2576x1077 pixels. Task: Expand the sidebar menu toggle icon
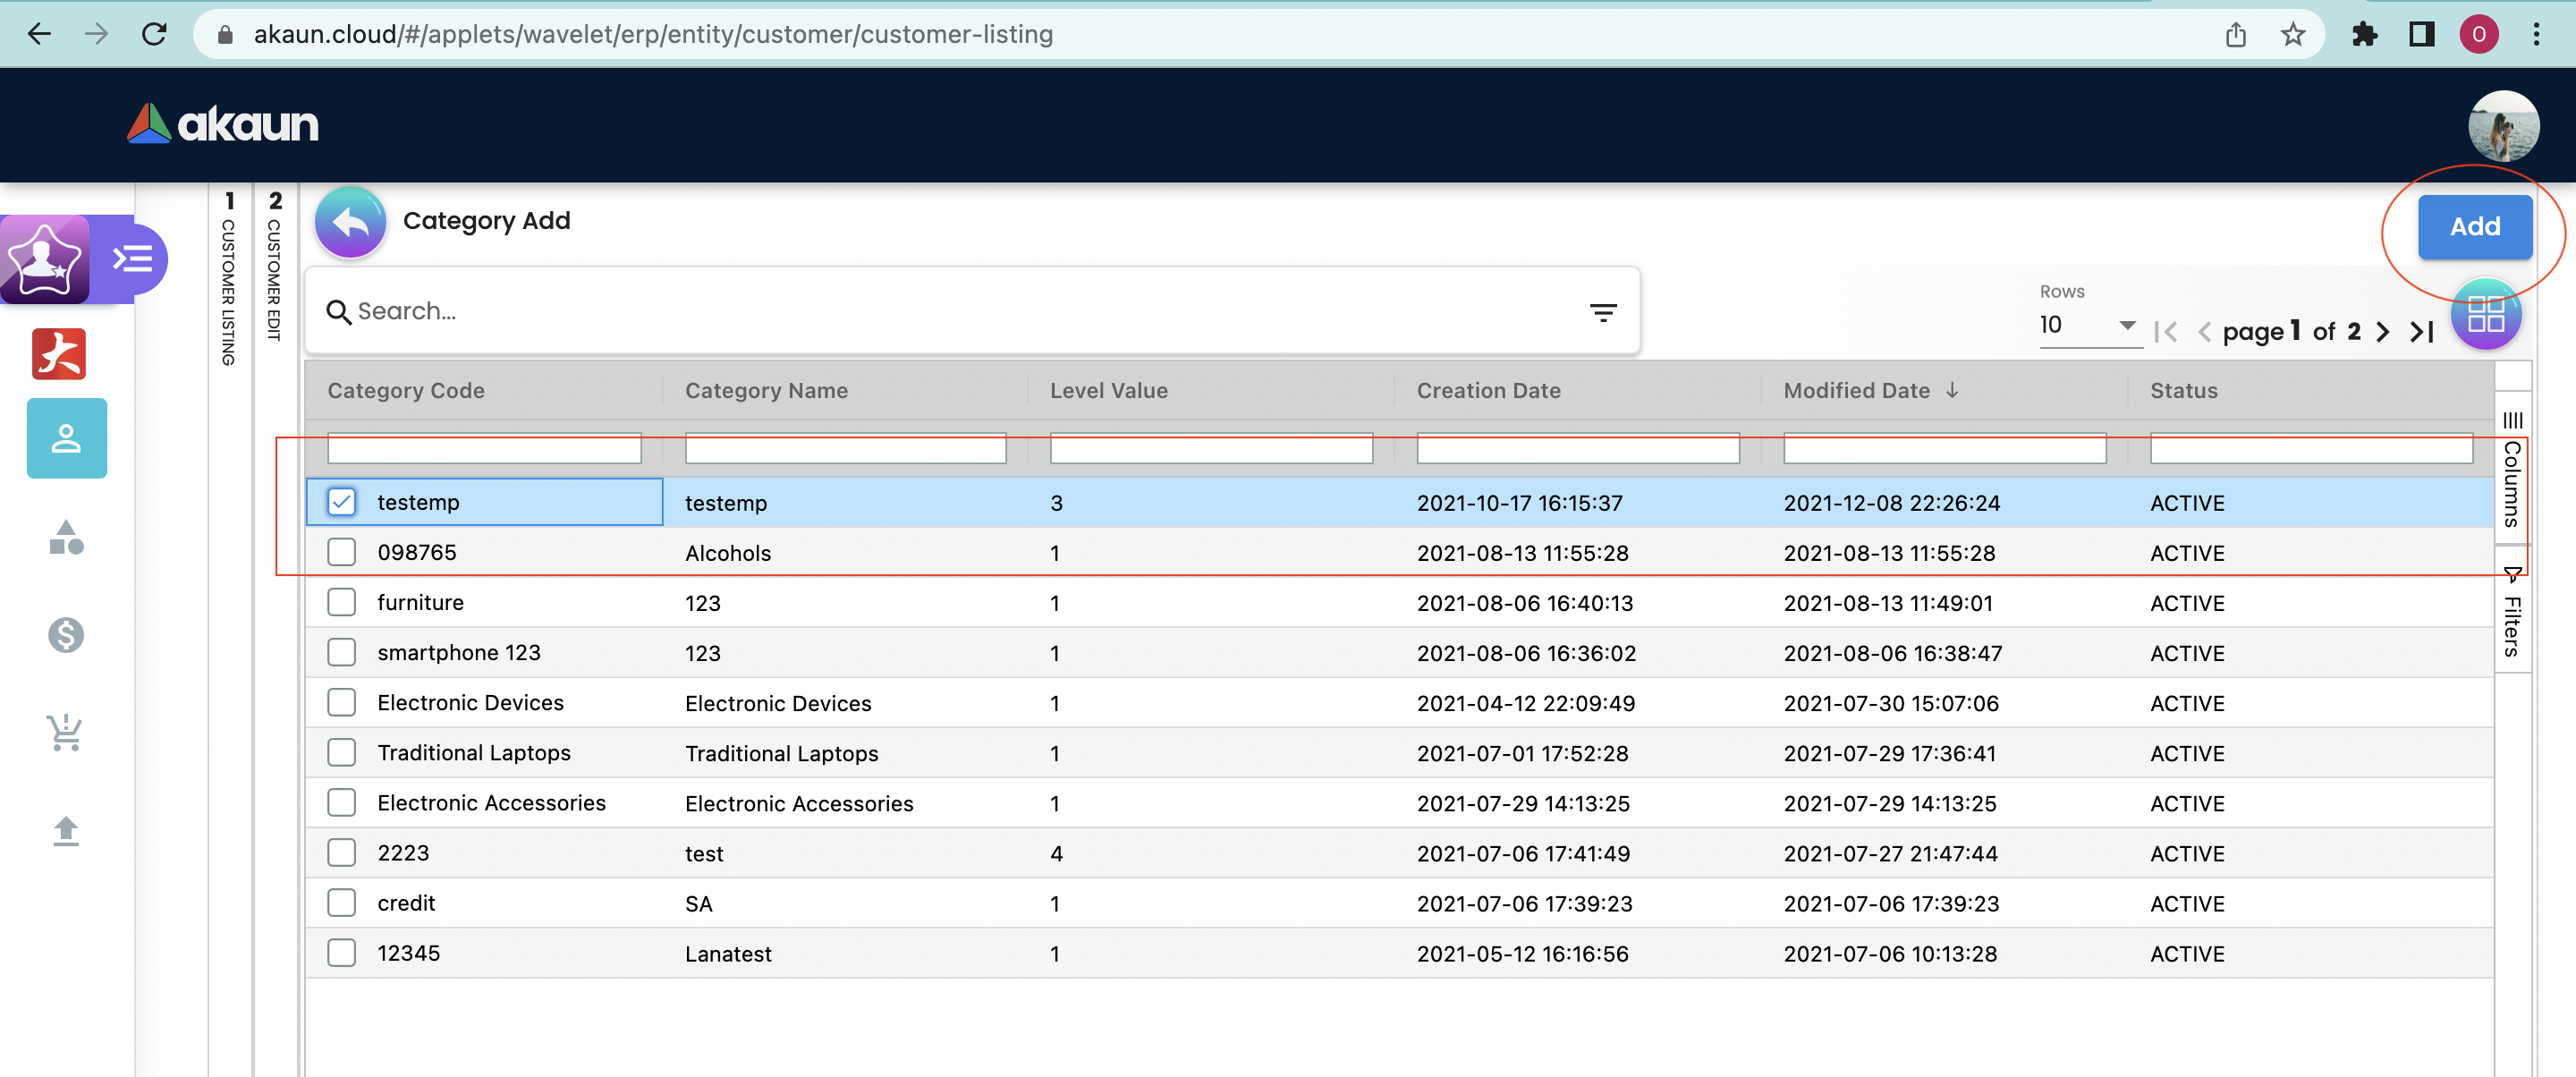[132, 260]
